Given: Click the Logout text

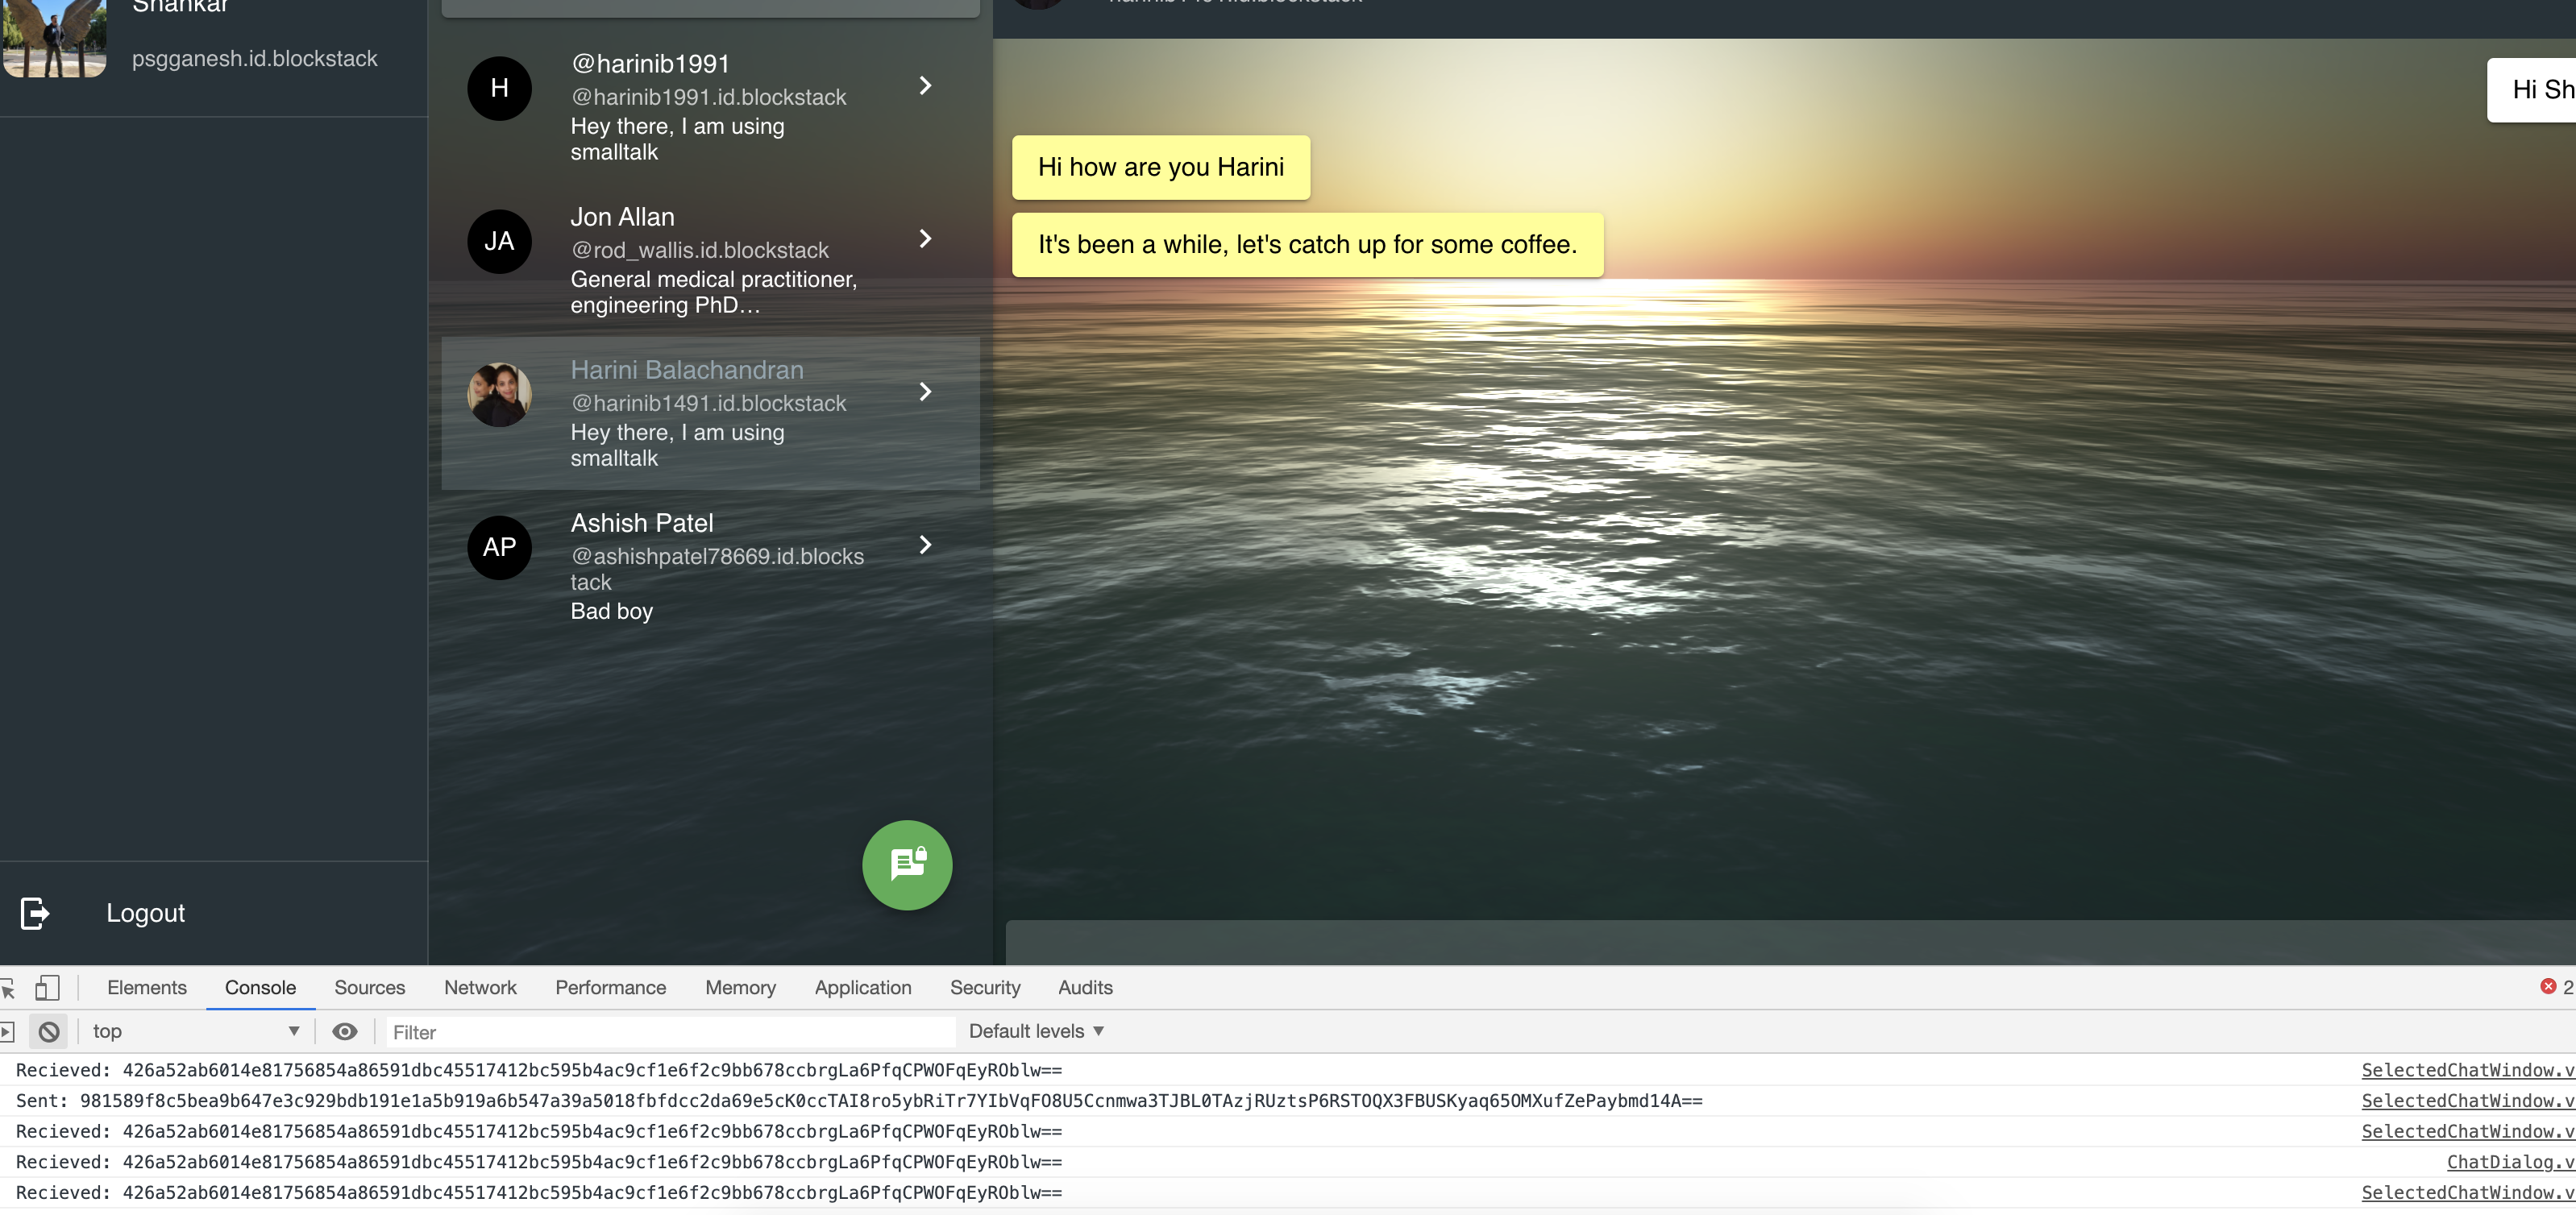Looking at the screenshot, I should point(145,912).
